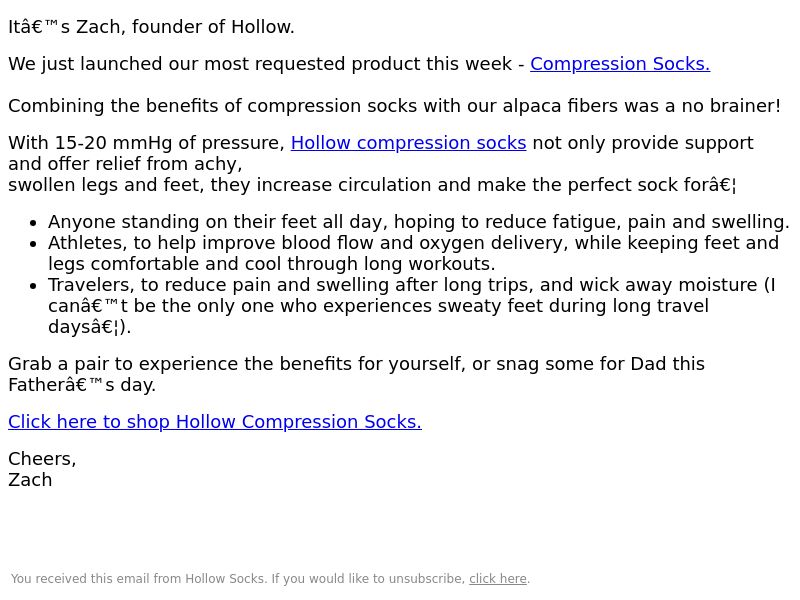Open the Compression Socks link
The height and width of the screenshot is (600, 800).
(x=620, y=64)
